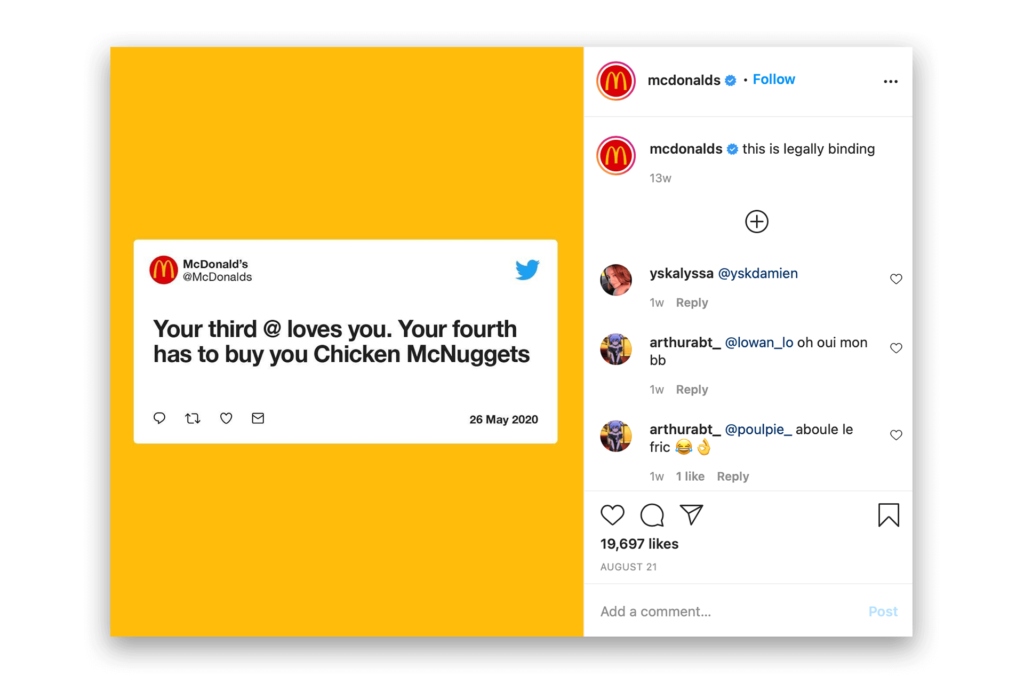
Task: Click the Twitter bird logo in tweet
Action: click(x=527, y=269)
